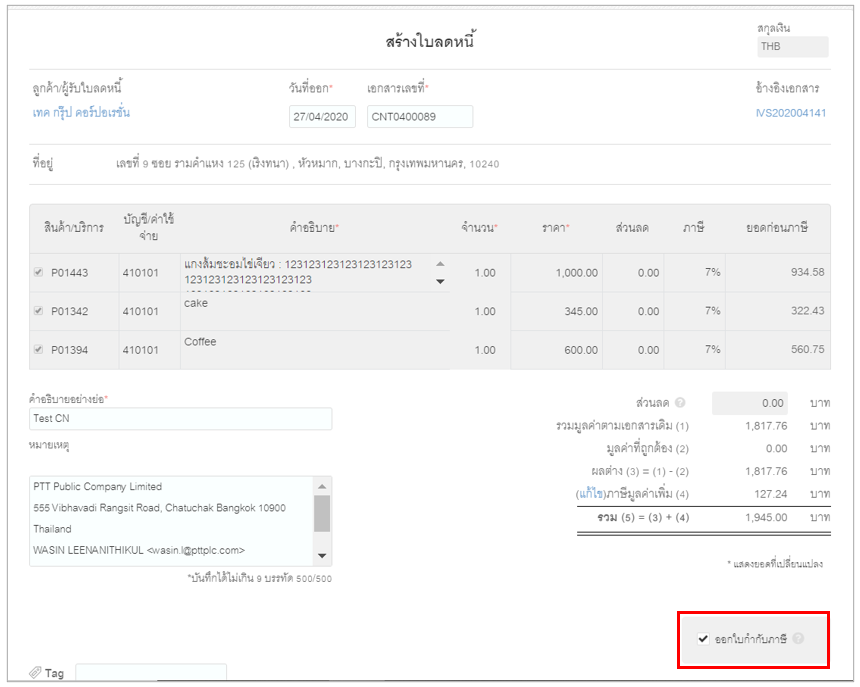Click discount cell in P01394 row
This screenshot has height=687, width=860.
(x=633, y=349)
